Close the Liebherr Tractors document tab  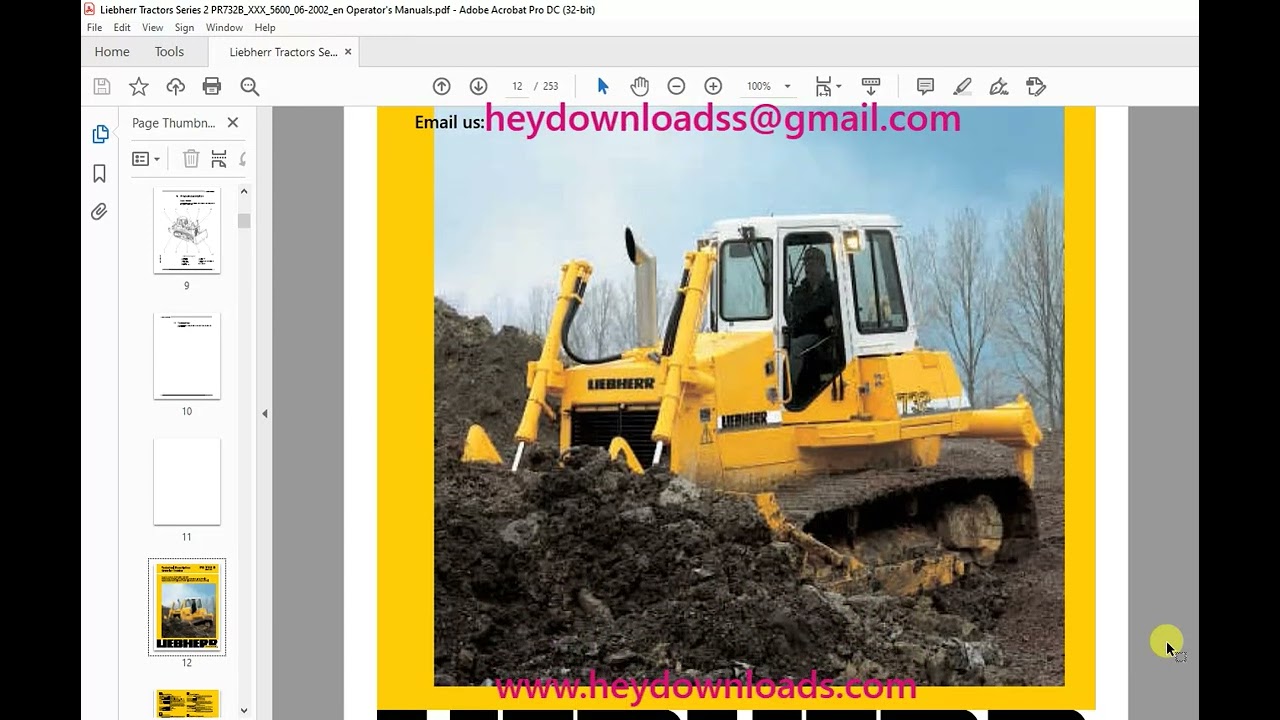pyautogui.click(x=348, y=52)
